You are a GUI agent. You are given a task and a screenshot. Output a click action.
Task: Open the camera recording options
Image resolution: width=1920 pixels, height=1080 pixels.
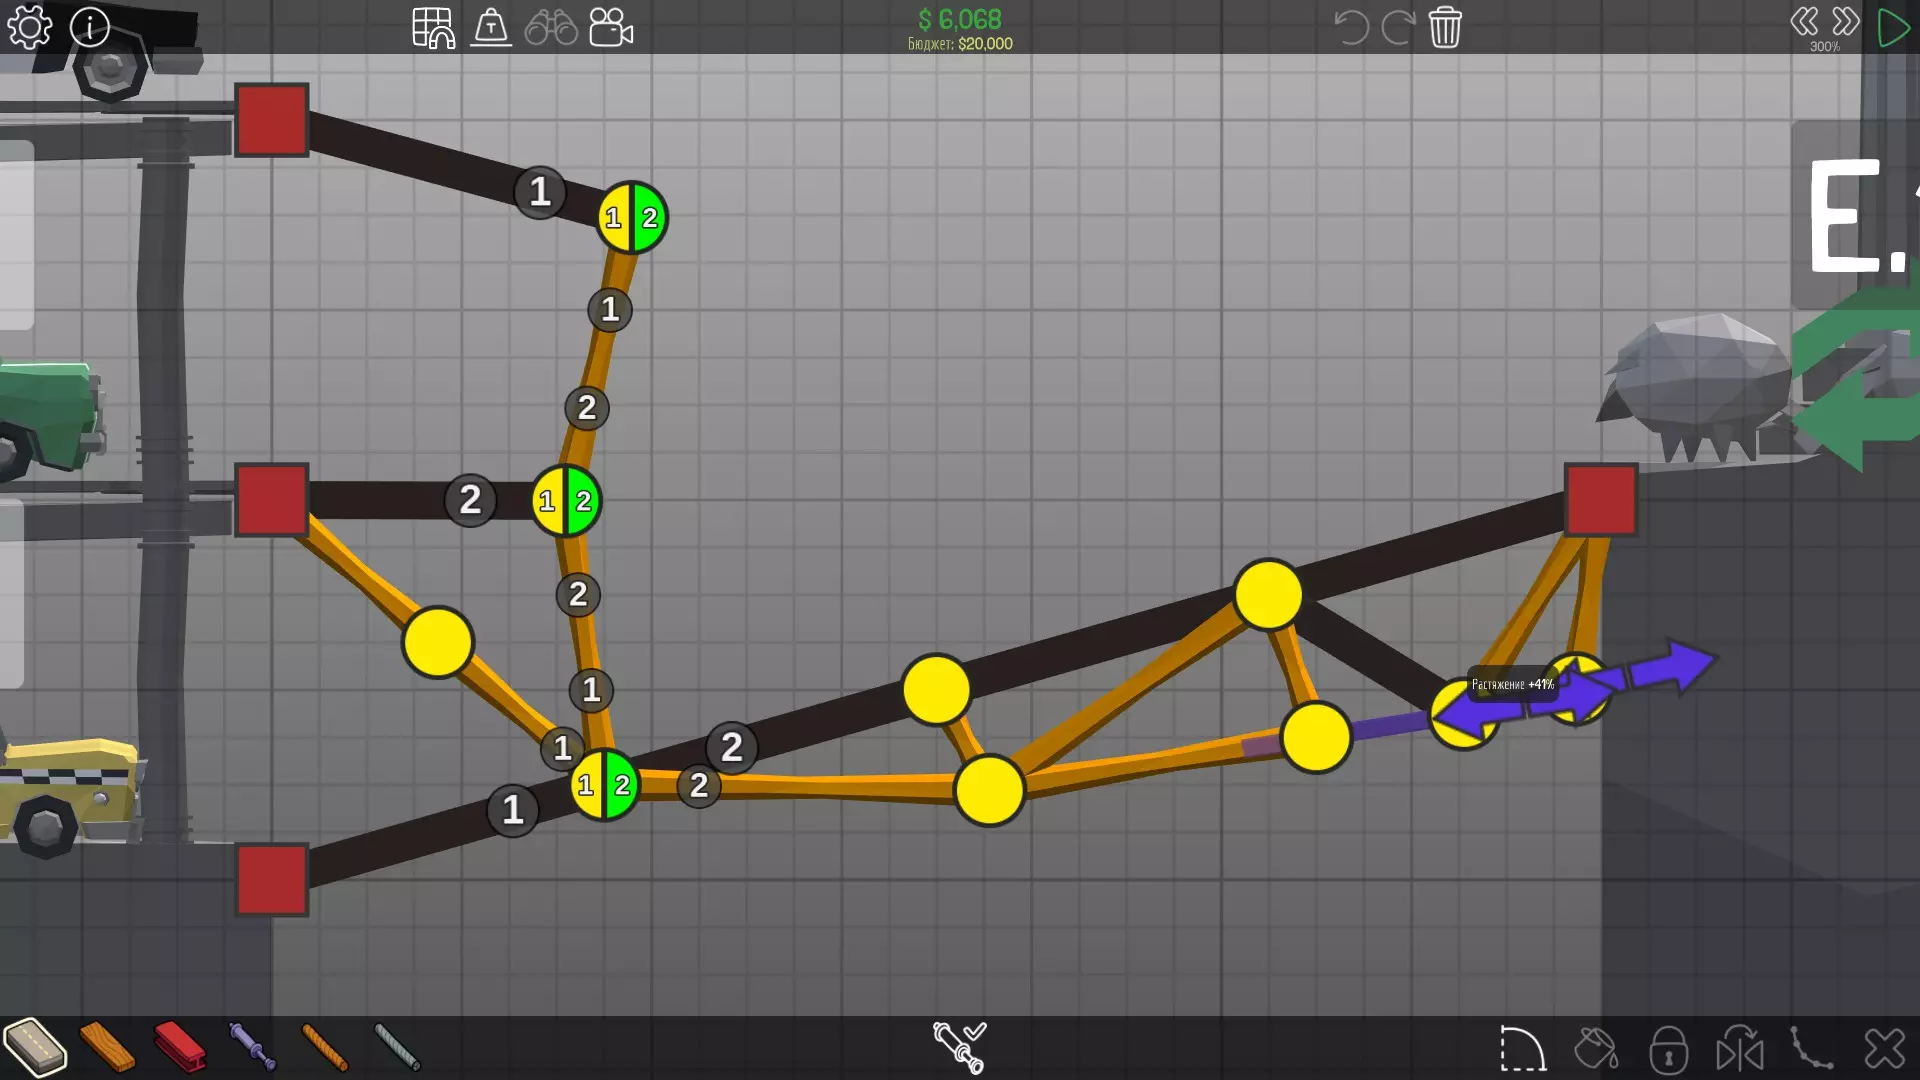611,28
